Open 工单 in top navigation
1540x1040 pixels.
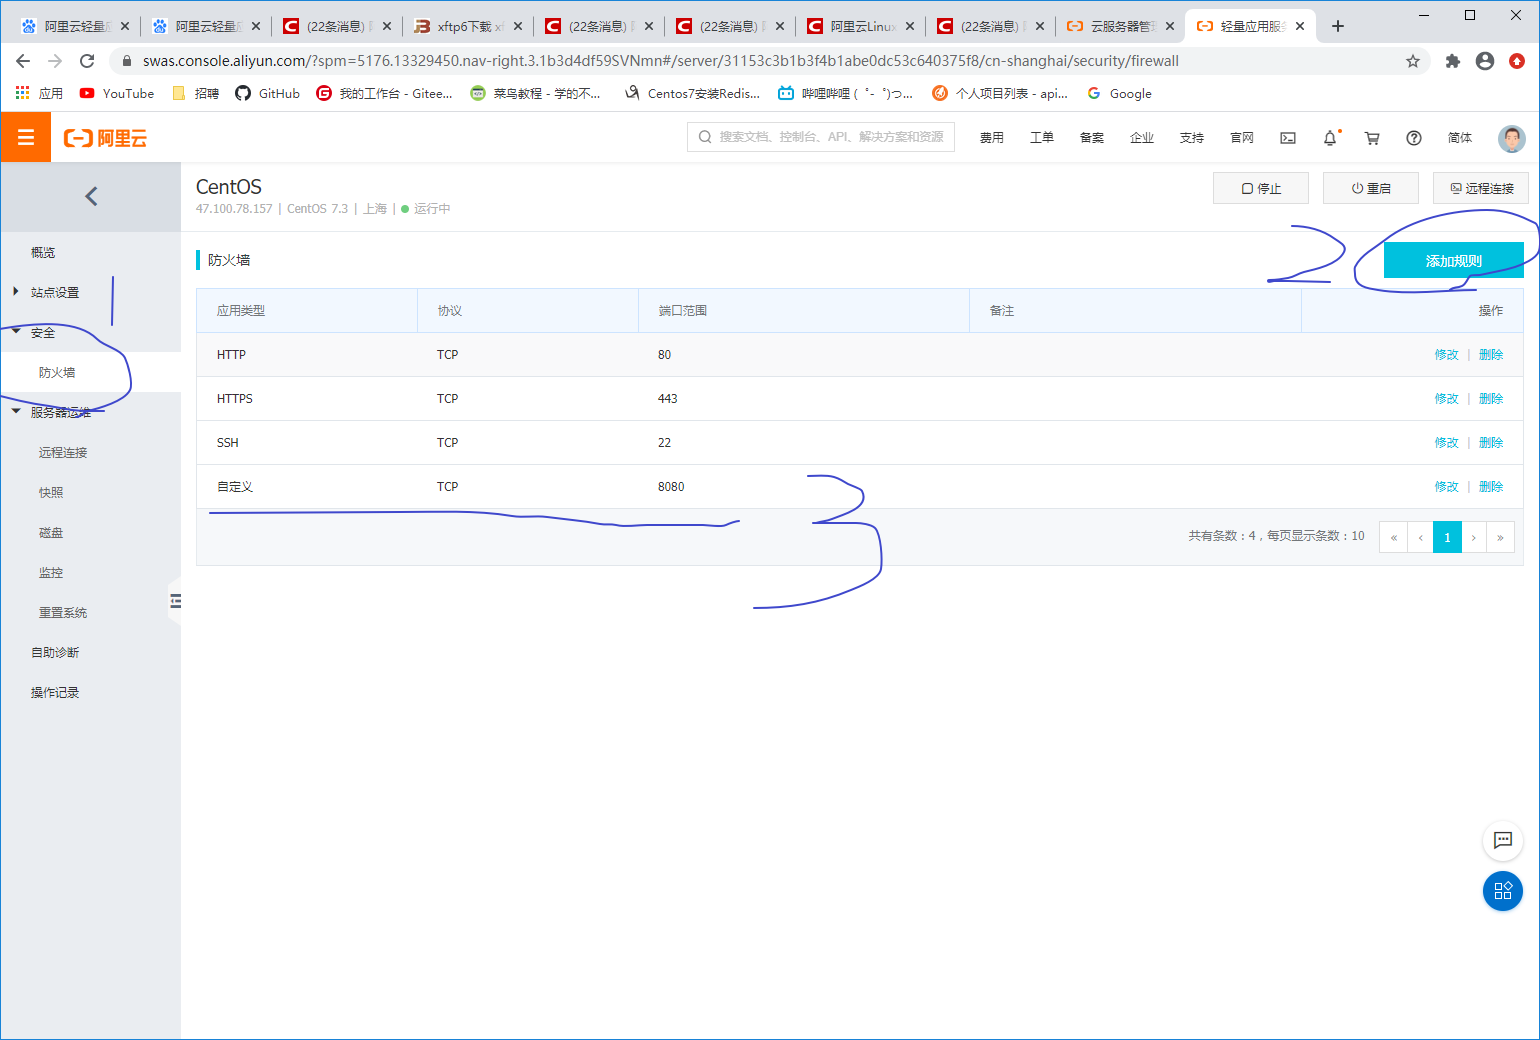(1041, 138)
